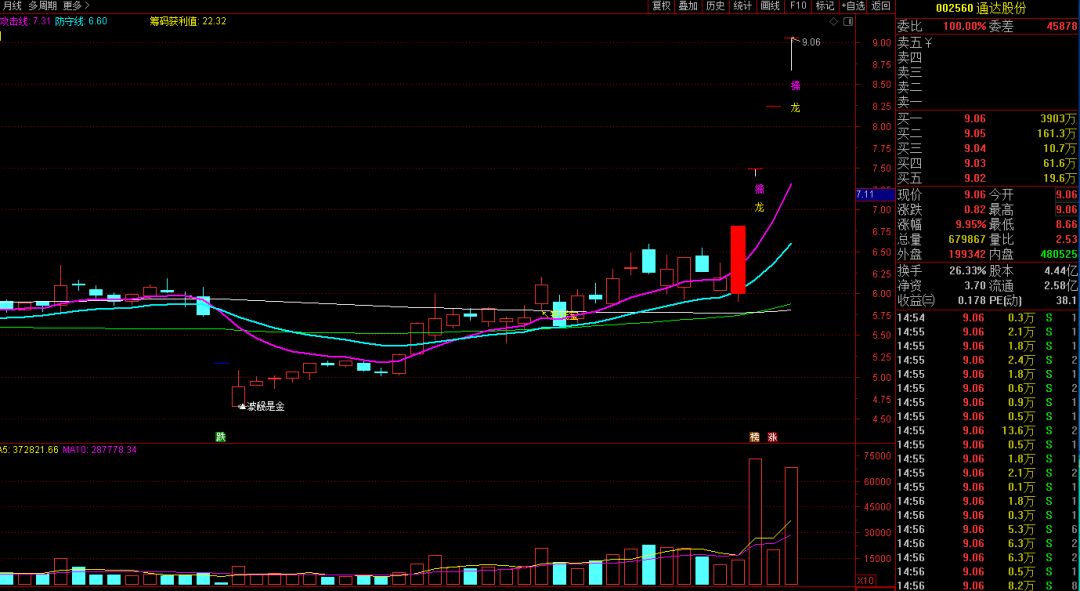The height and width of the screenshot is (591, 1080).
Task: Click the X10 volume scale box
Action: (x=867, y=580)
